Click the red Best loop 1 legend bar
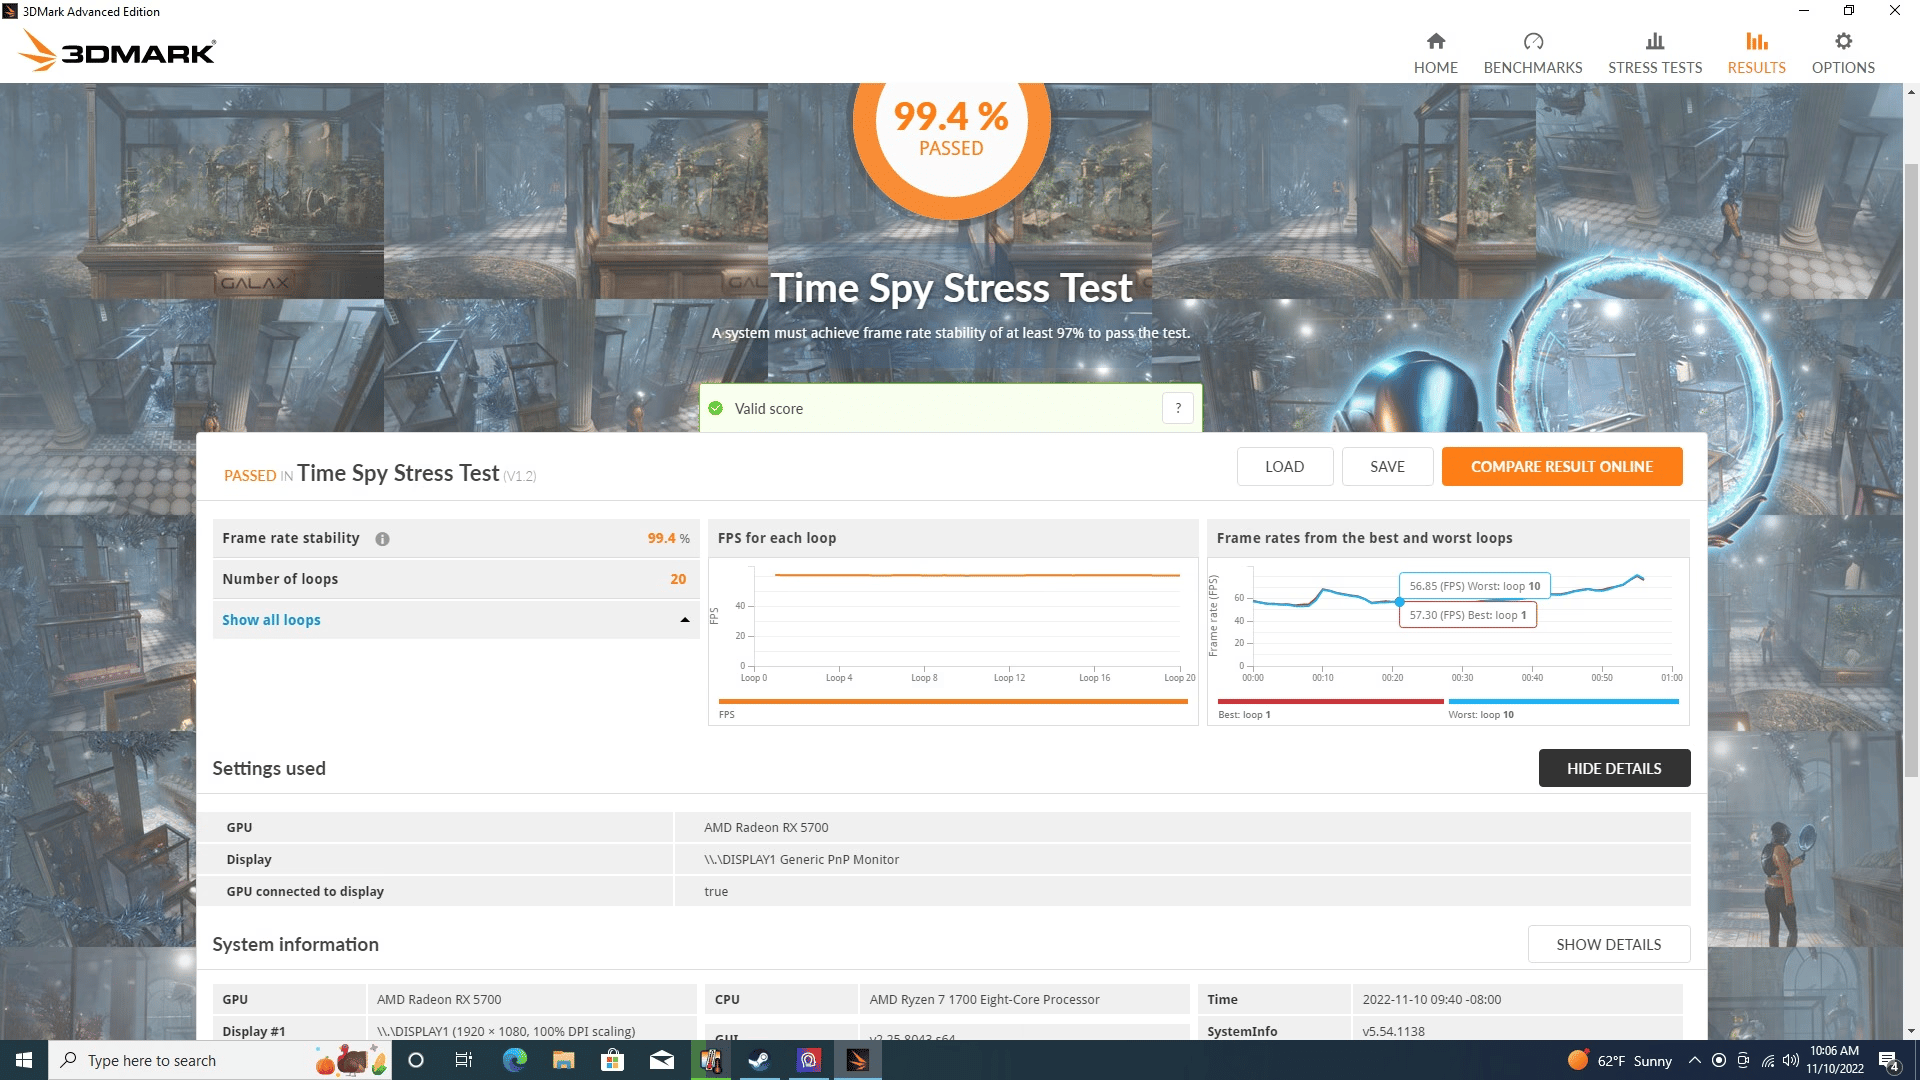 (1330, 702)
